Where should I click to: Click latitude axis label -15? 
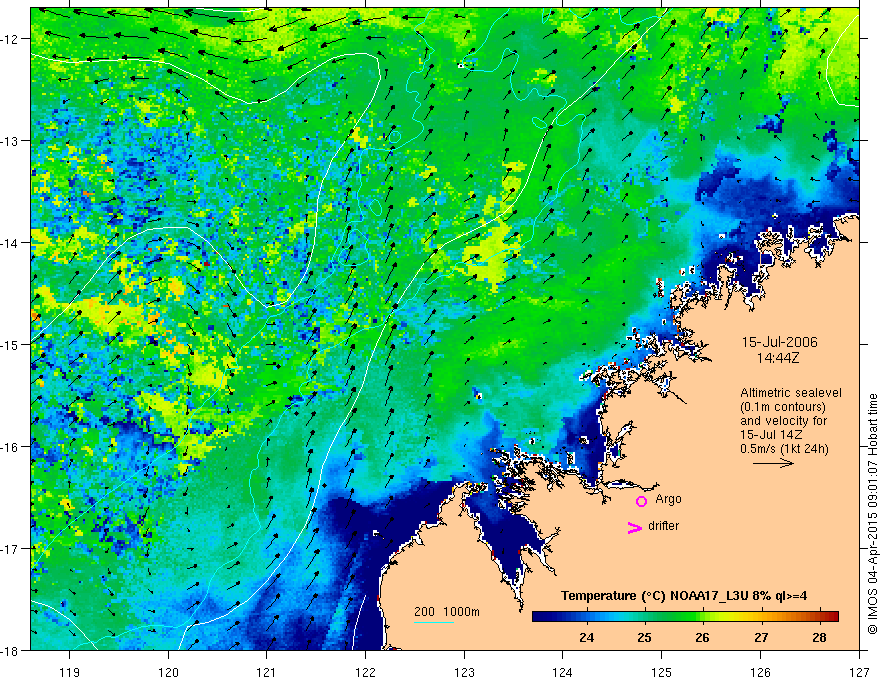coord(10,345)
